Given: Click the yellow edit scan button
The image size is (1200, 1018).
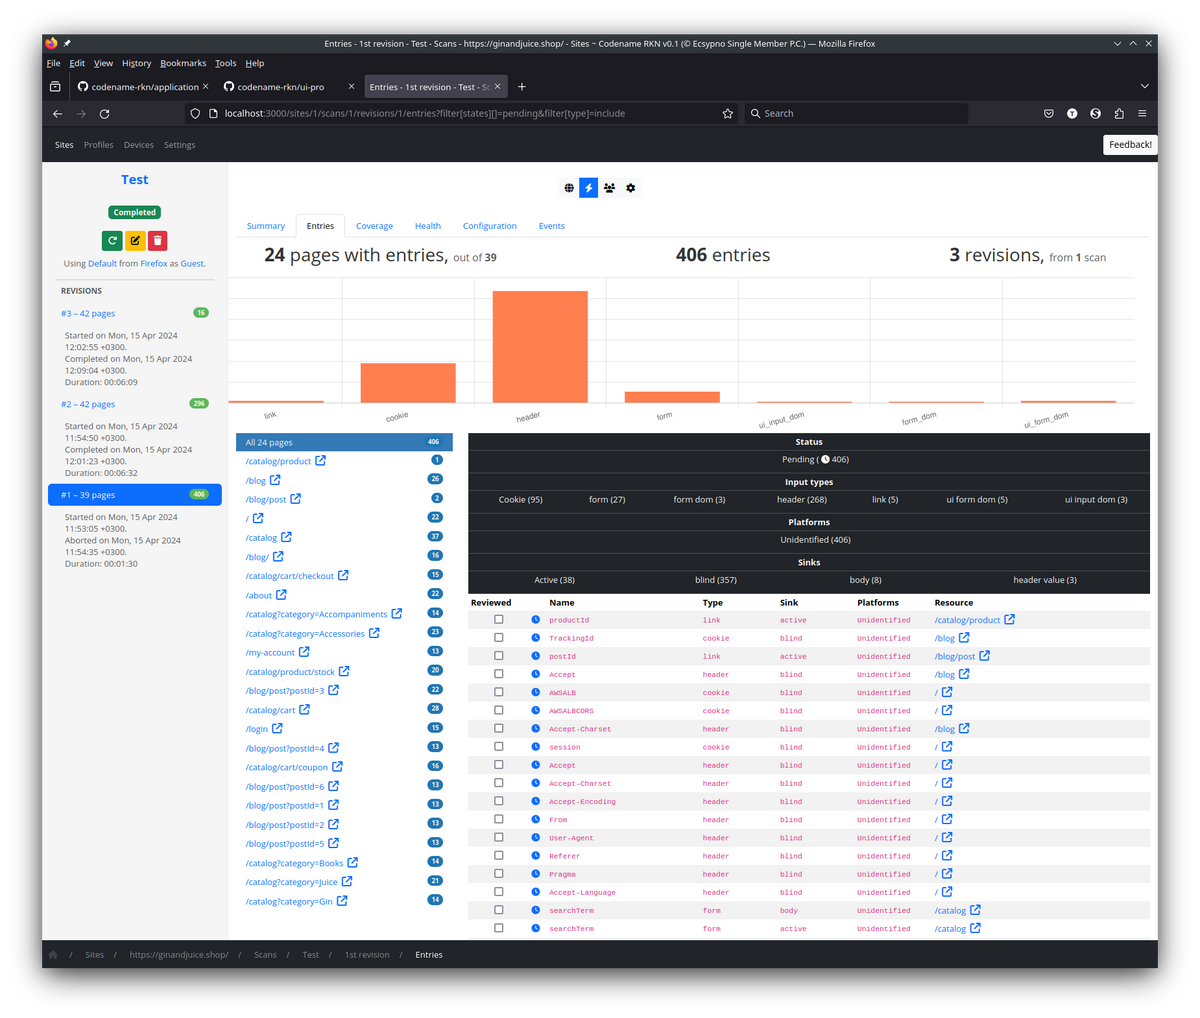Looking at the screenshot, I should coord(135,240).
